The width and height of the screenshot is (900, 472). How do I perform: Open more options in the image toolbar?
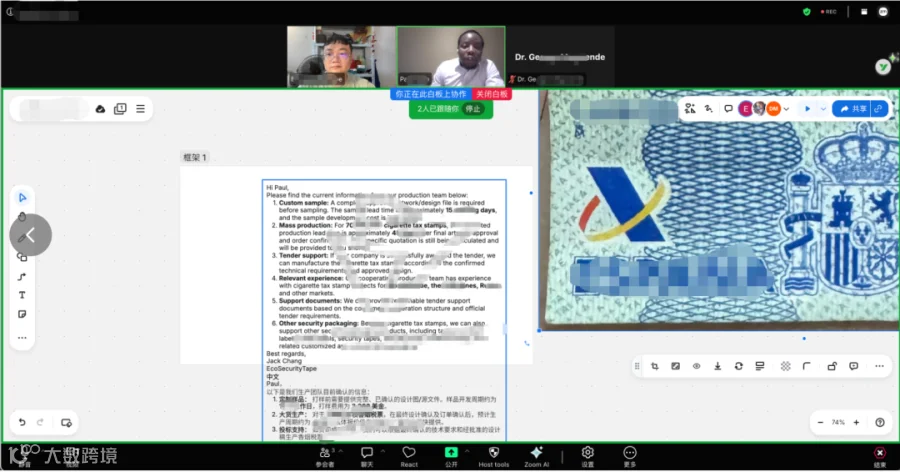coord(879,366)
